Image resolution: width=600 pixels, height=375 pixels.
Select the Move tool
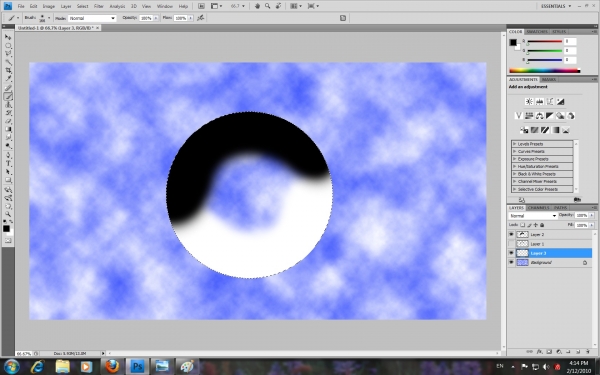[x=8, y=37]
